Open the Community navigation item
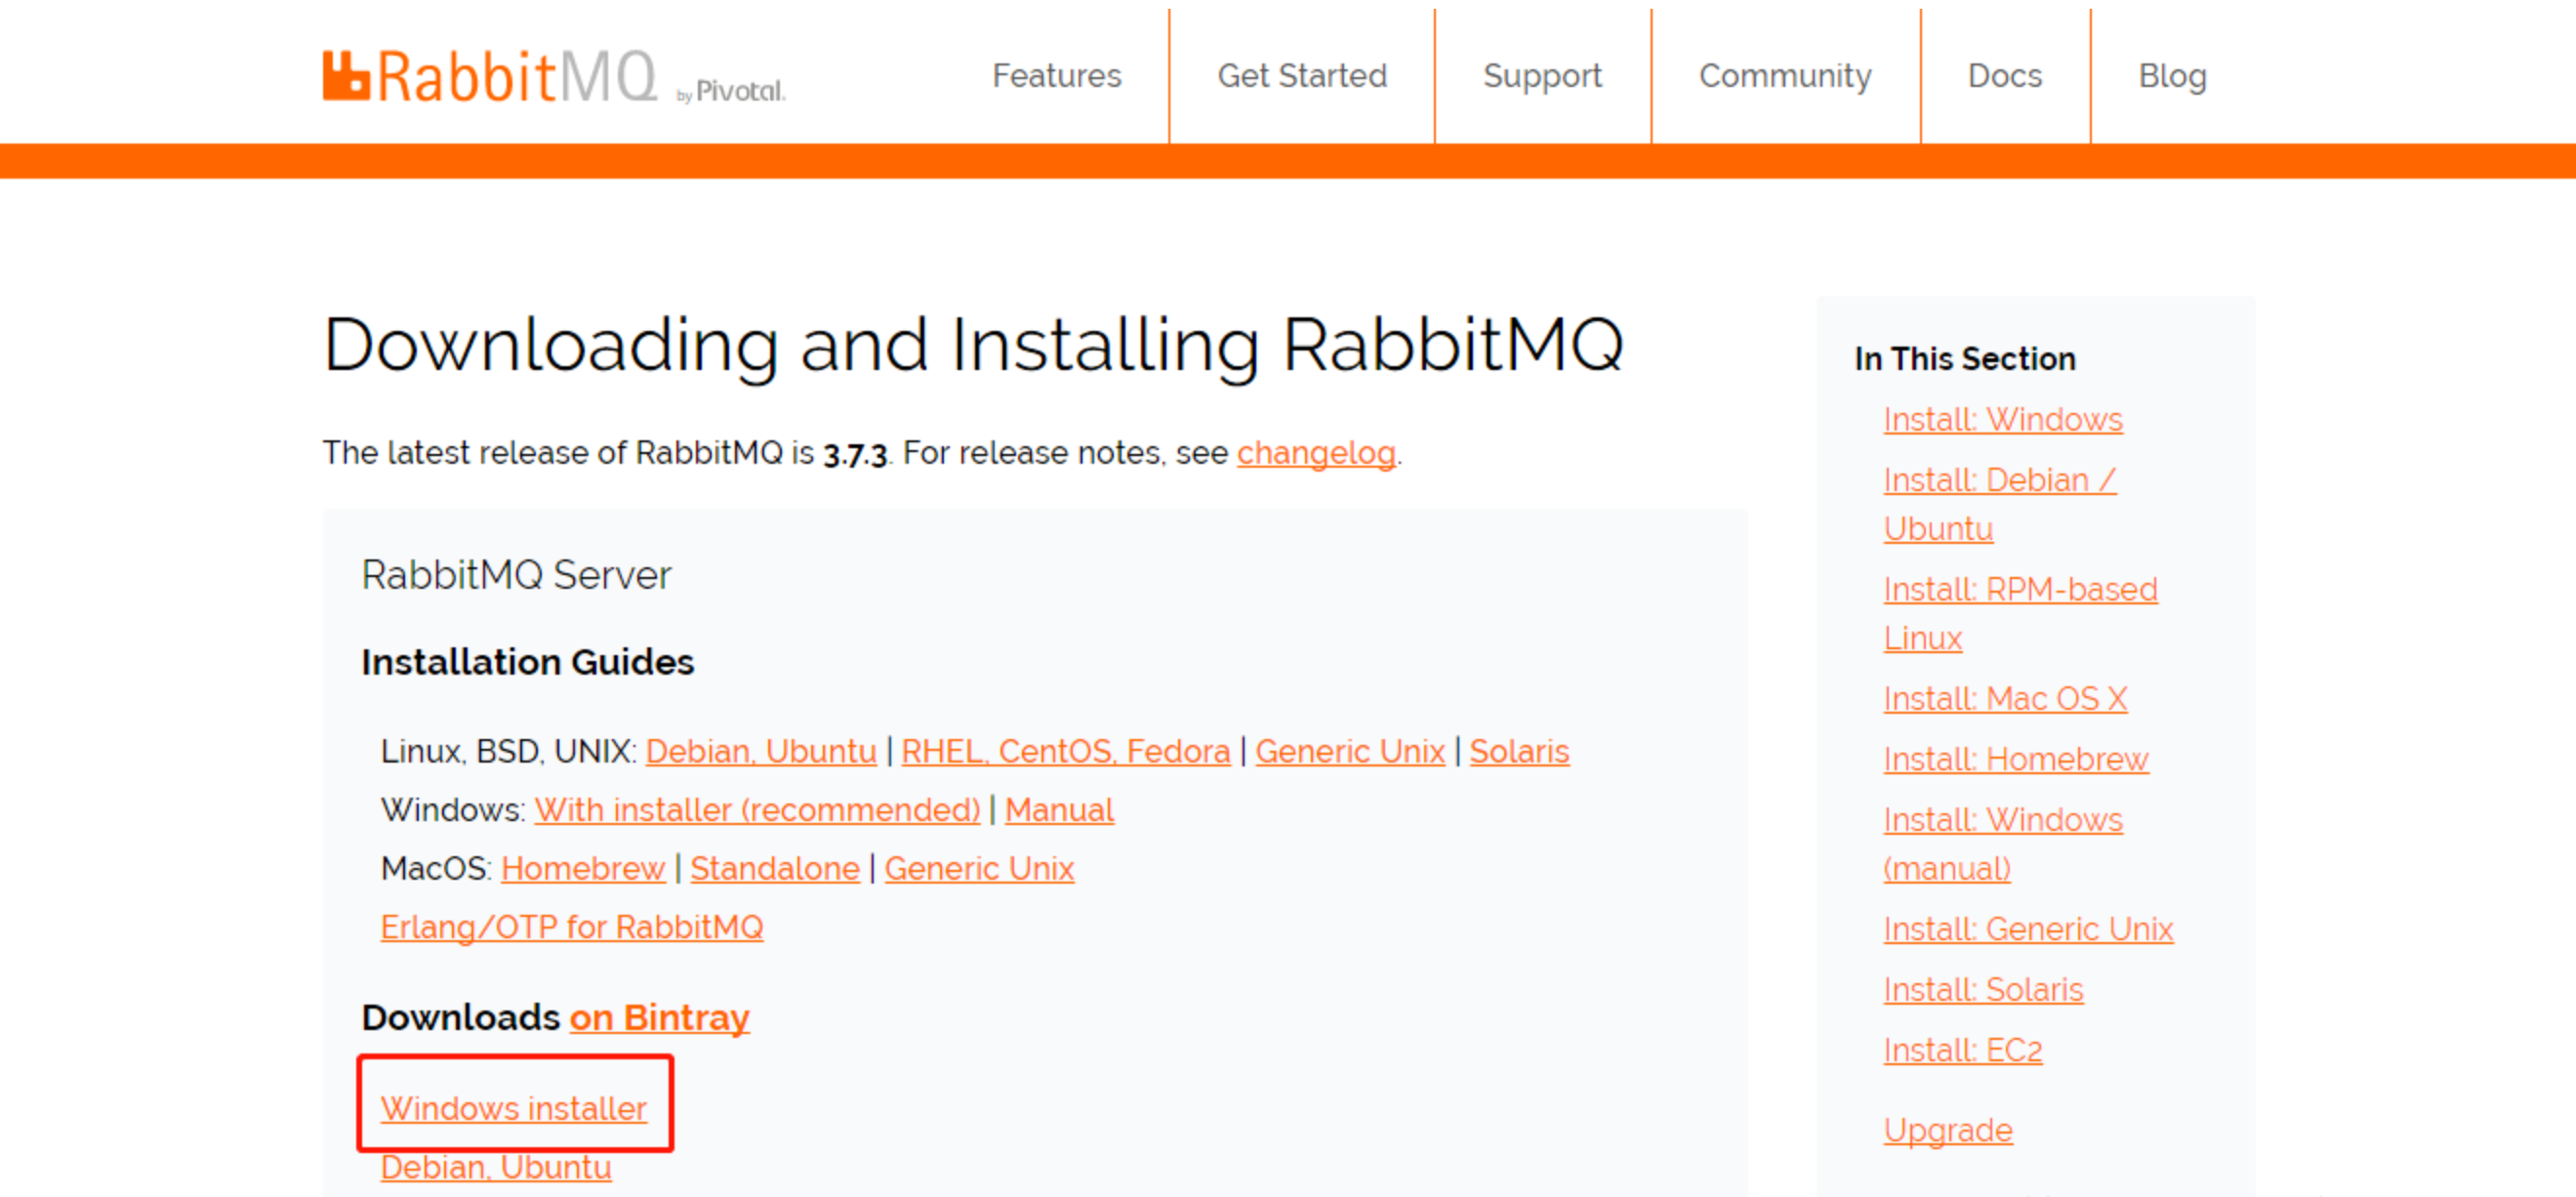 click(1784, 76)
